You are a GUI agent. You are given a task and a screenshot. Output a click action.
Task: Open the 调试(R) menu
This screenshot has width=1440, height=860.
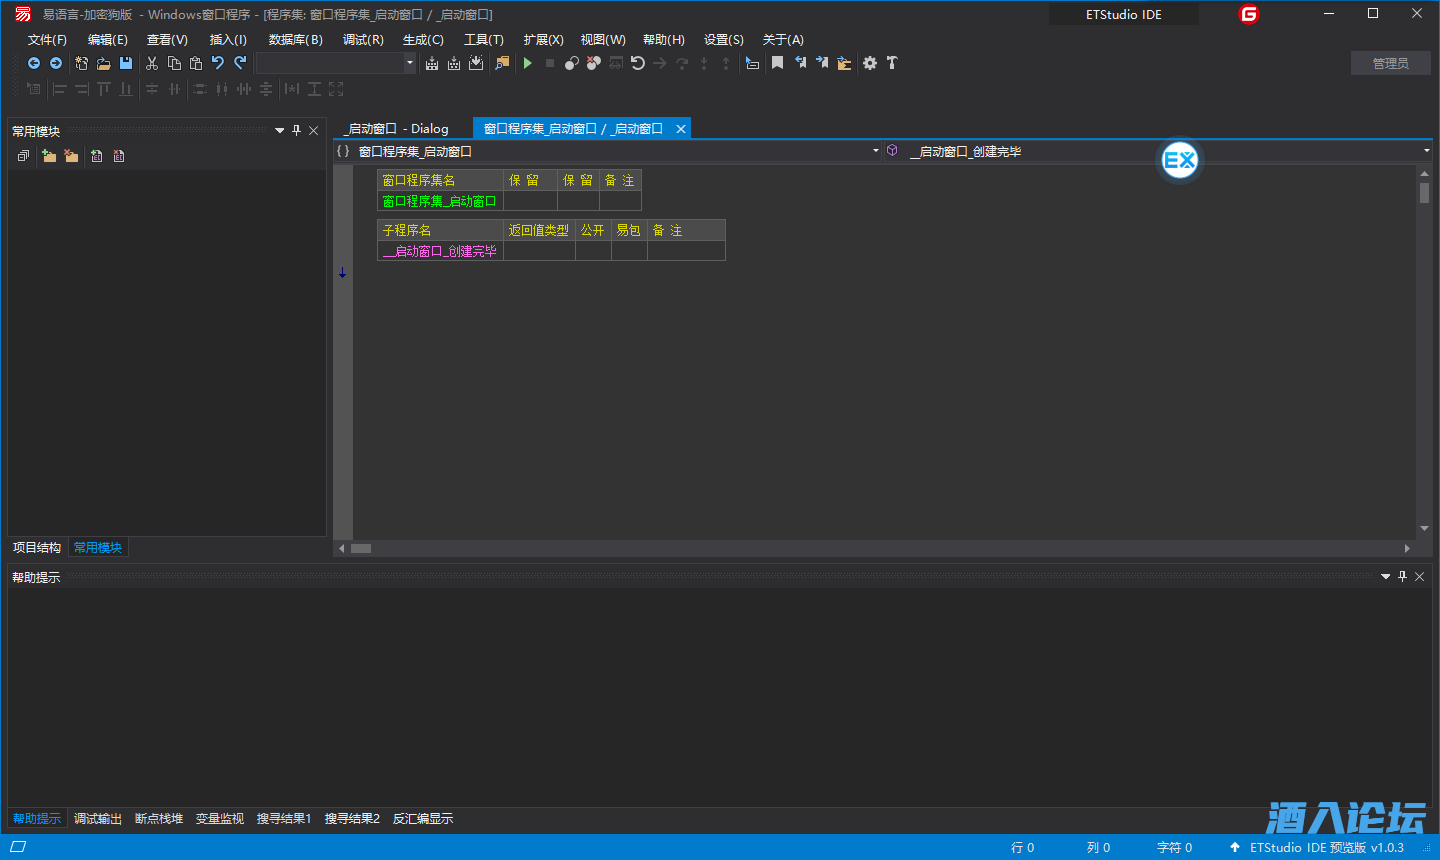point(363,40)
